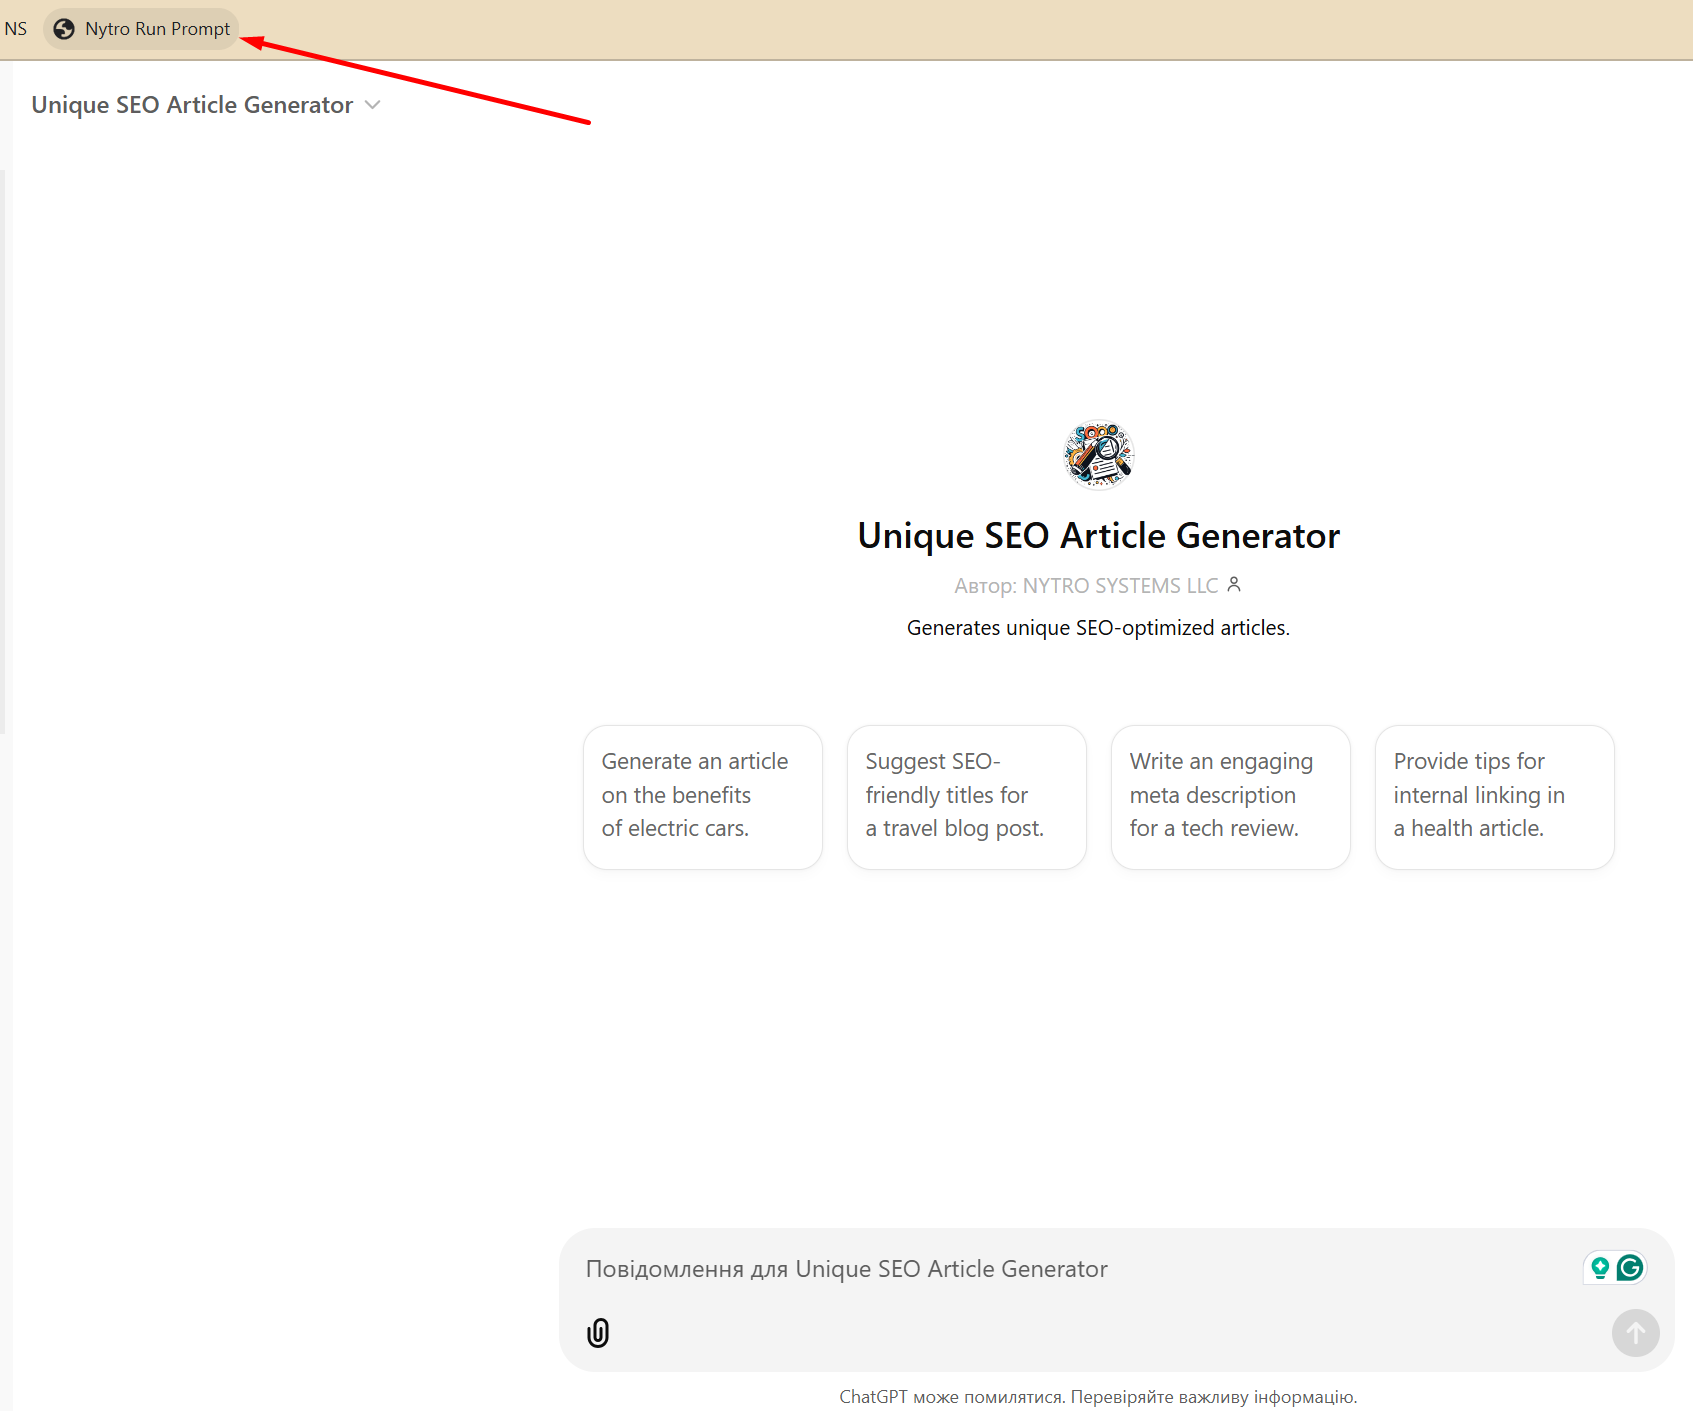1693x1411 pixels.
Task: Click the Unique SEO Article Generator avatar logo
Action: pyautogui.click(x=1098, y=455)
